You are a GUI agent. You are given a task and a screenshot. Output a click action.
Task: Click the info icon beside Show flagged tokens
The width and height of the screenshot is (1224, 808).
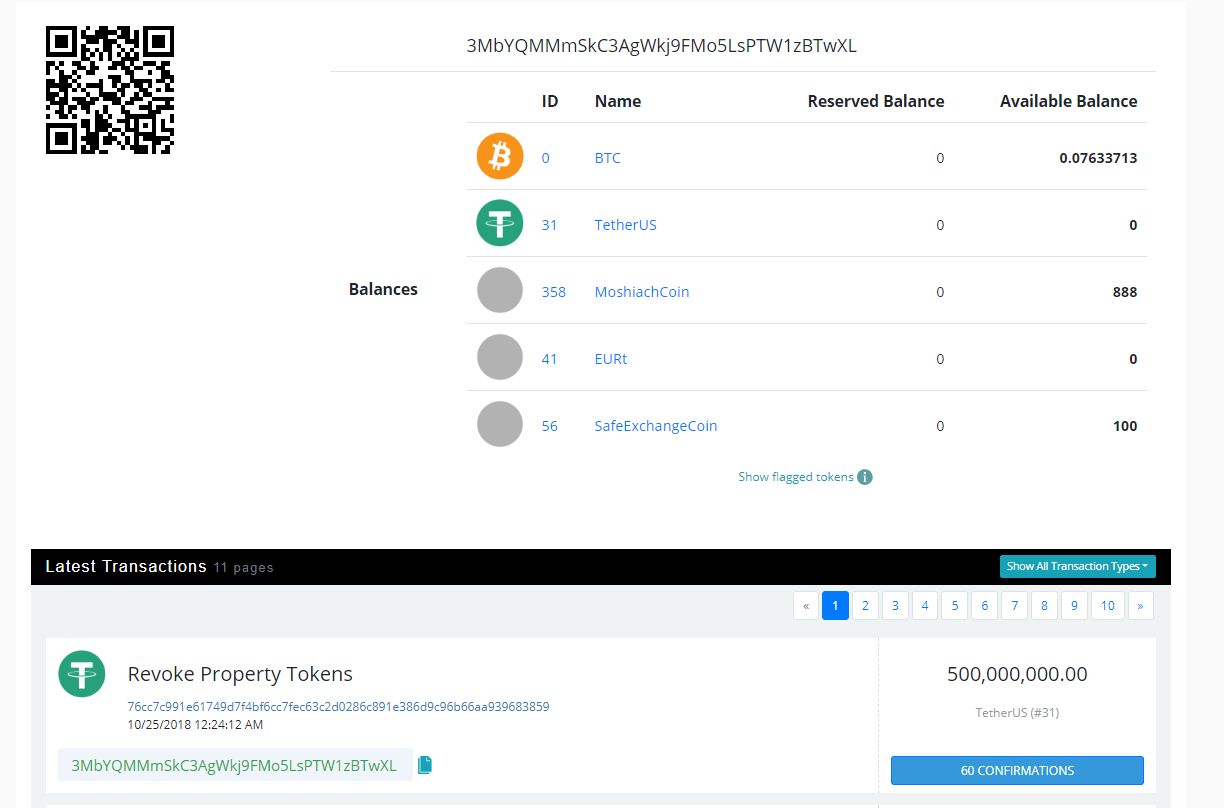pos(864,477)
